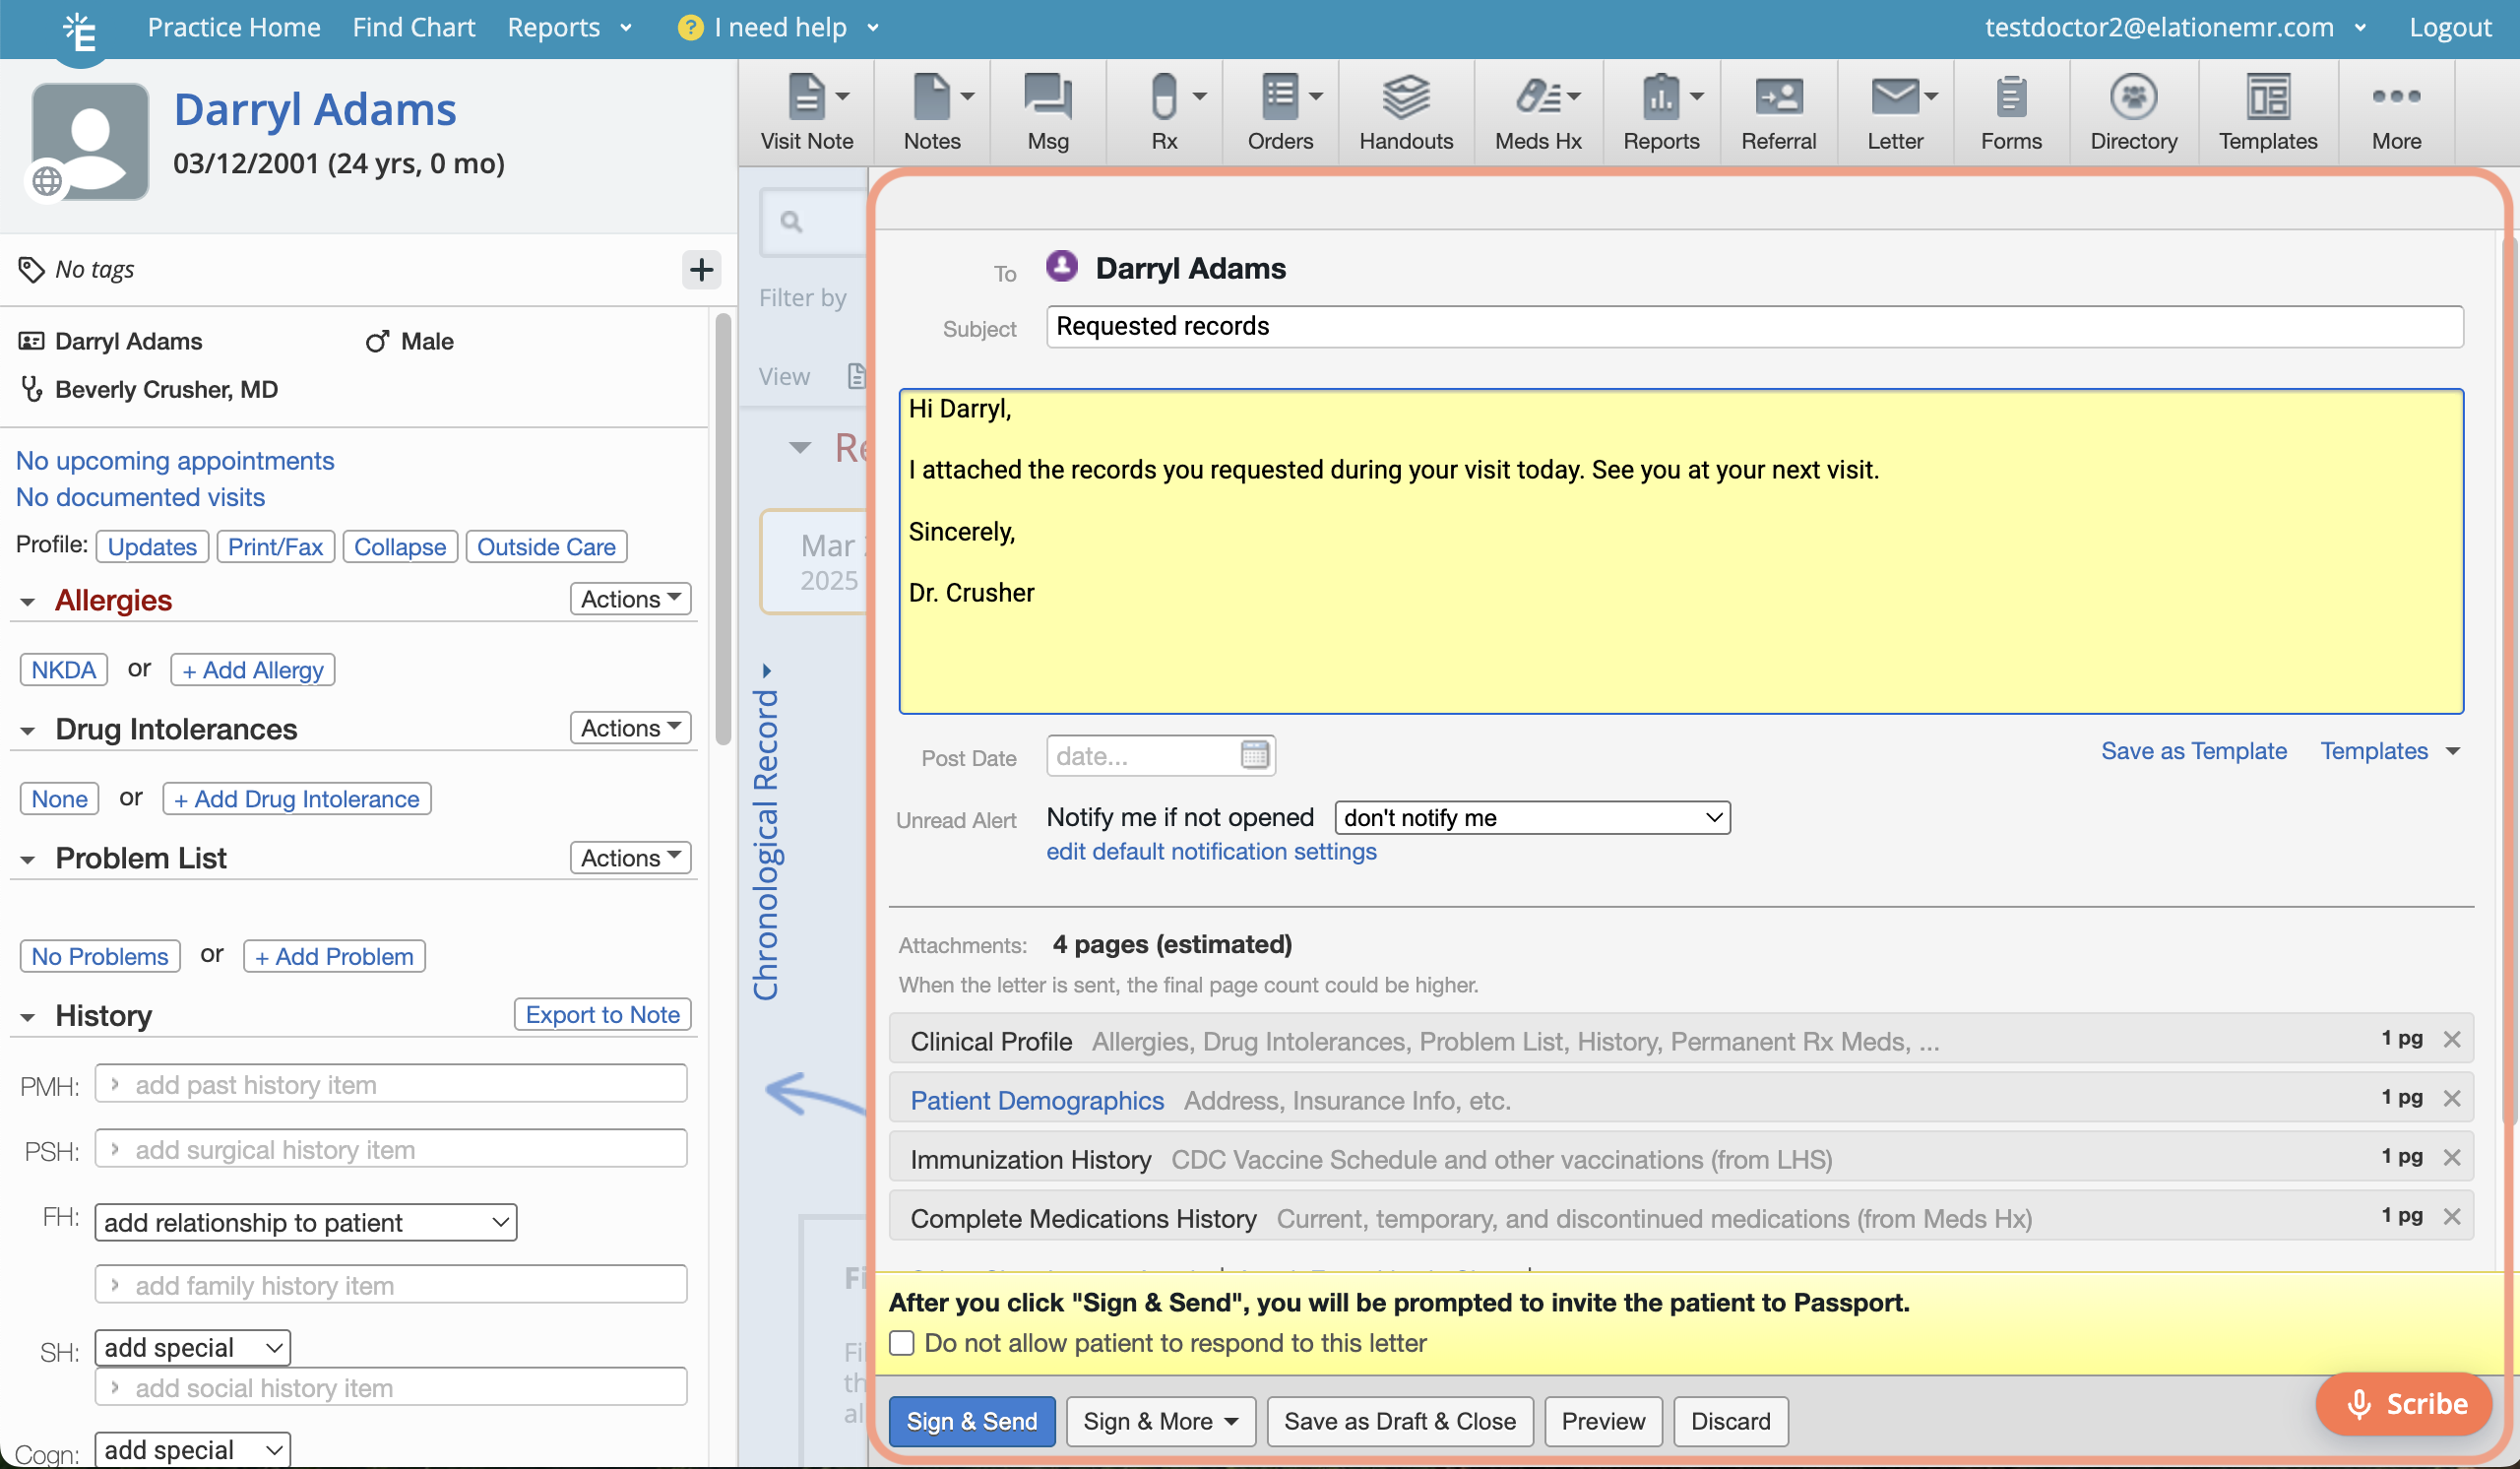Screen dimensions: 2520x1469
Task: Go to Practice Home
Action: (234, 27)
